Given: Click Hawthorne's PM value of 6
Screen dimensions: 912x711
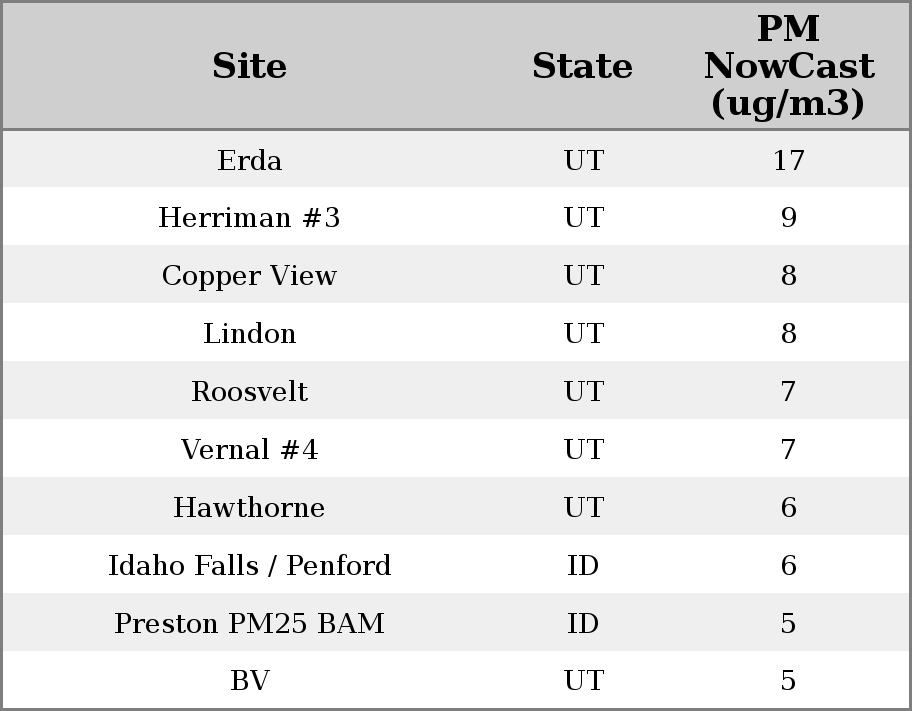Looking at the screenshot, I should 788,508.
